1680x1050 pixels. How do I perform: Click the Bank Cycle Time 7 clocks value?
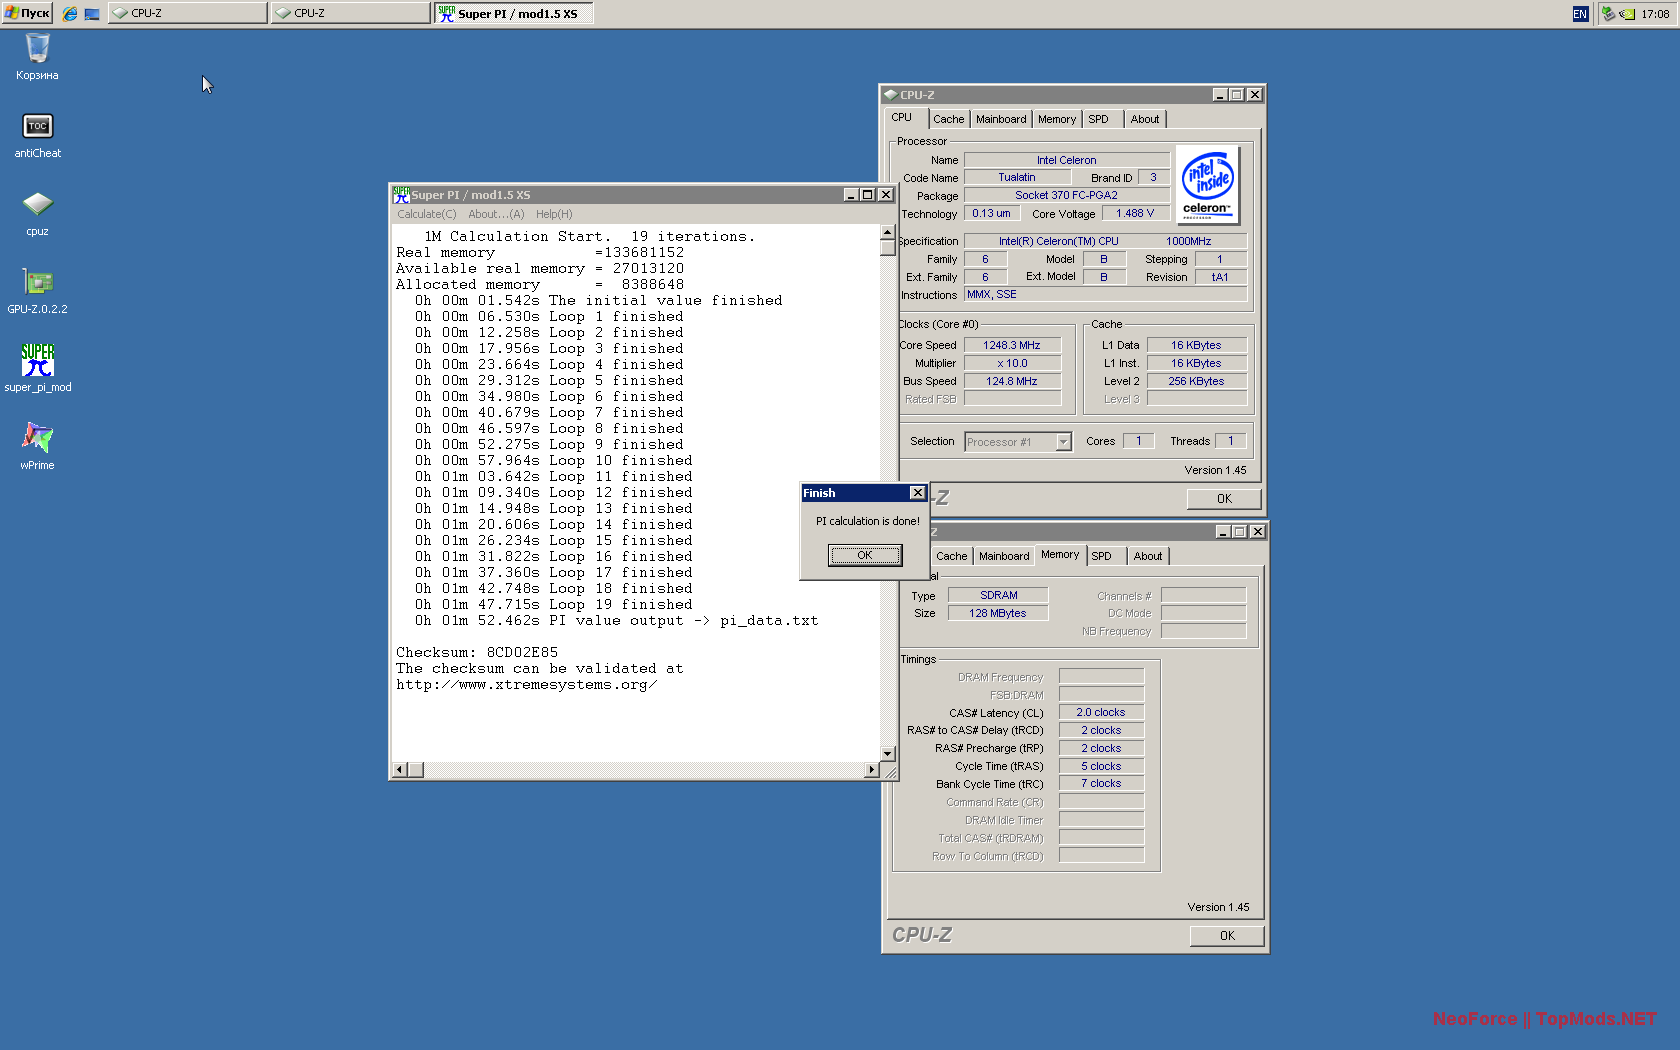(1101, 784)
